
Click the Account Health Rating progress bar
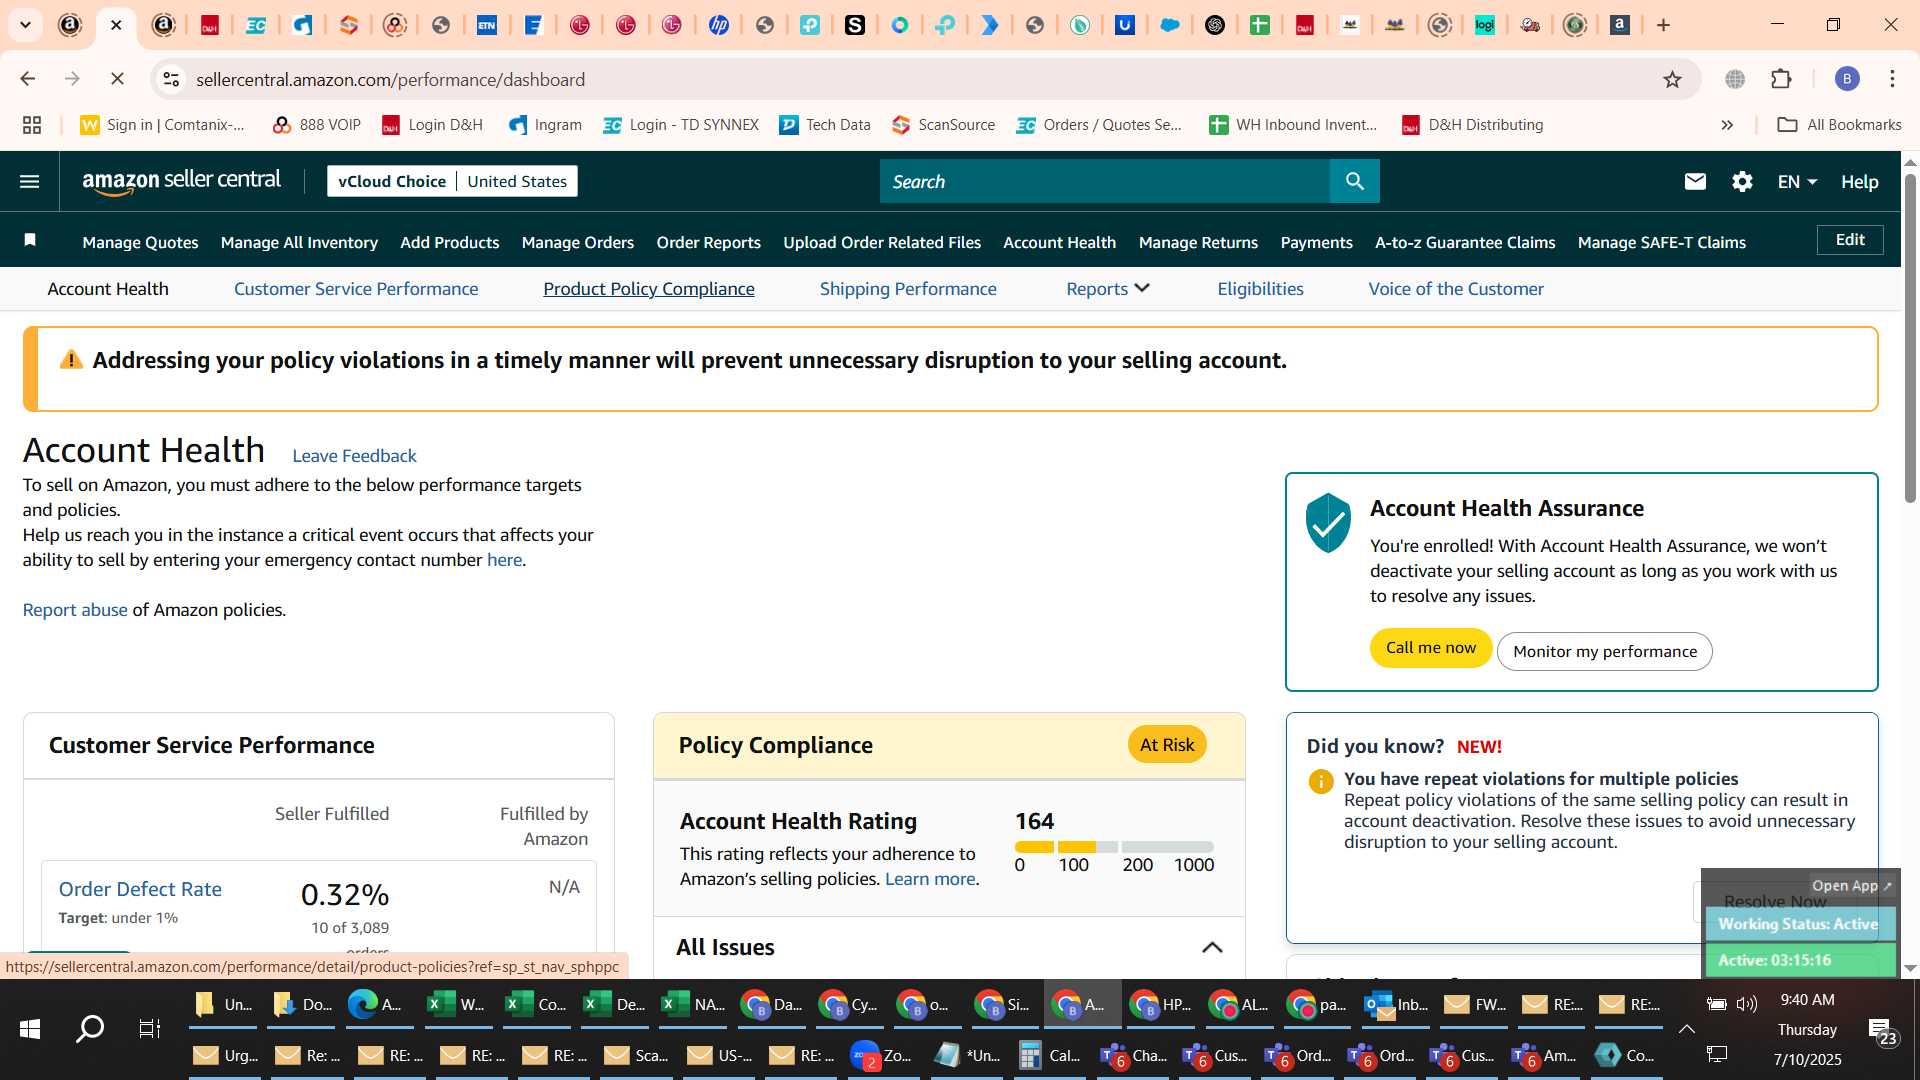click(1114, 847)
